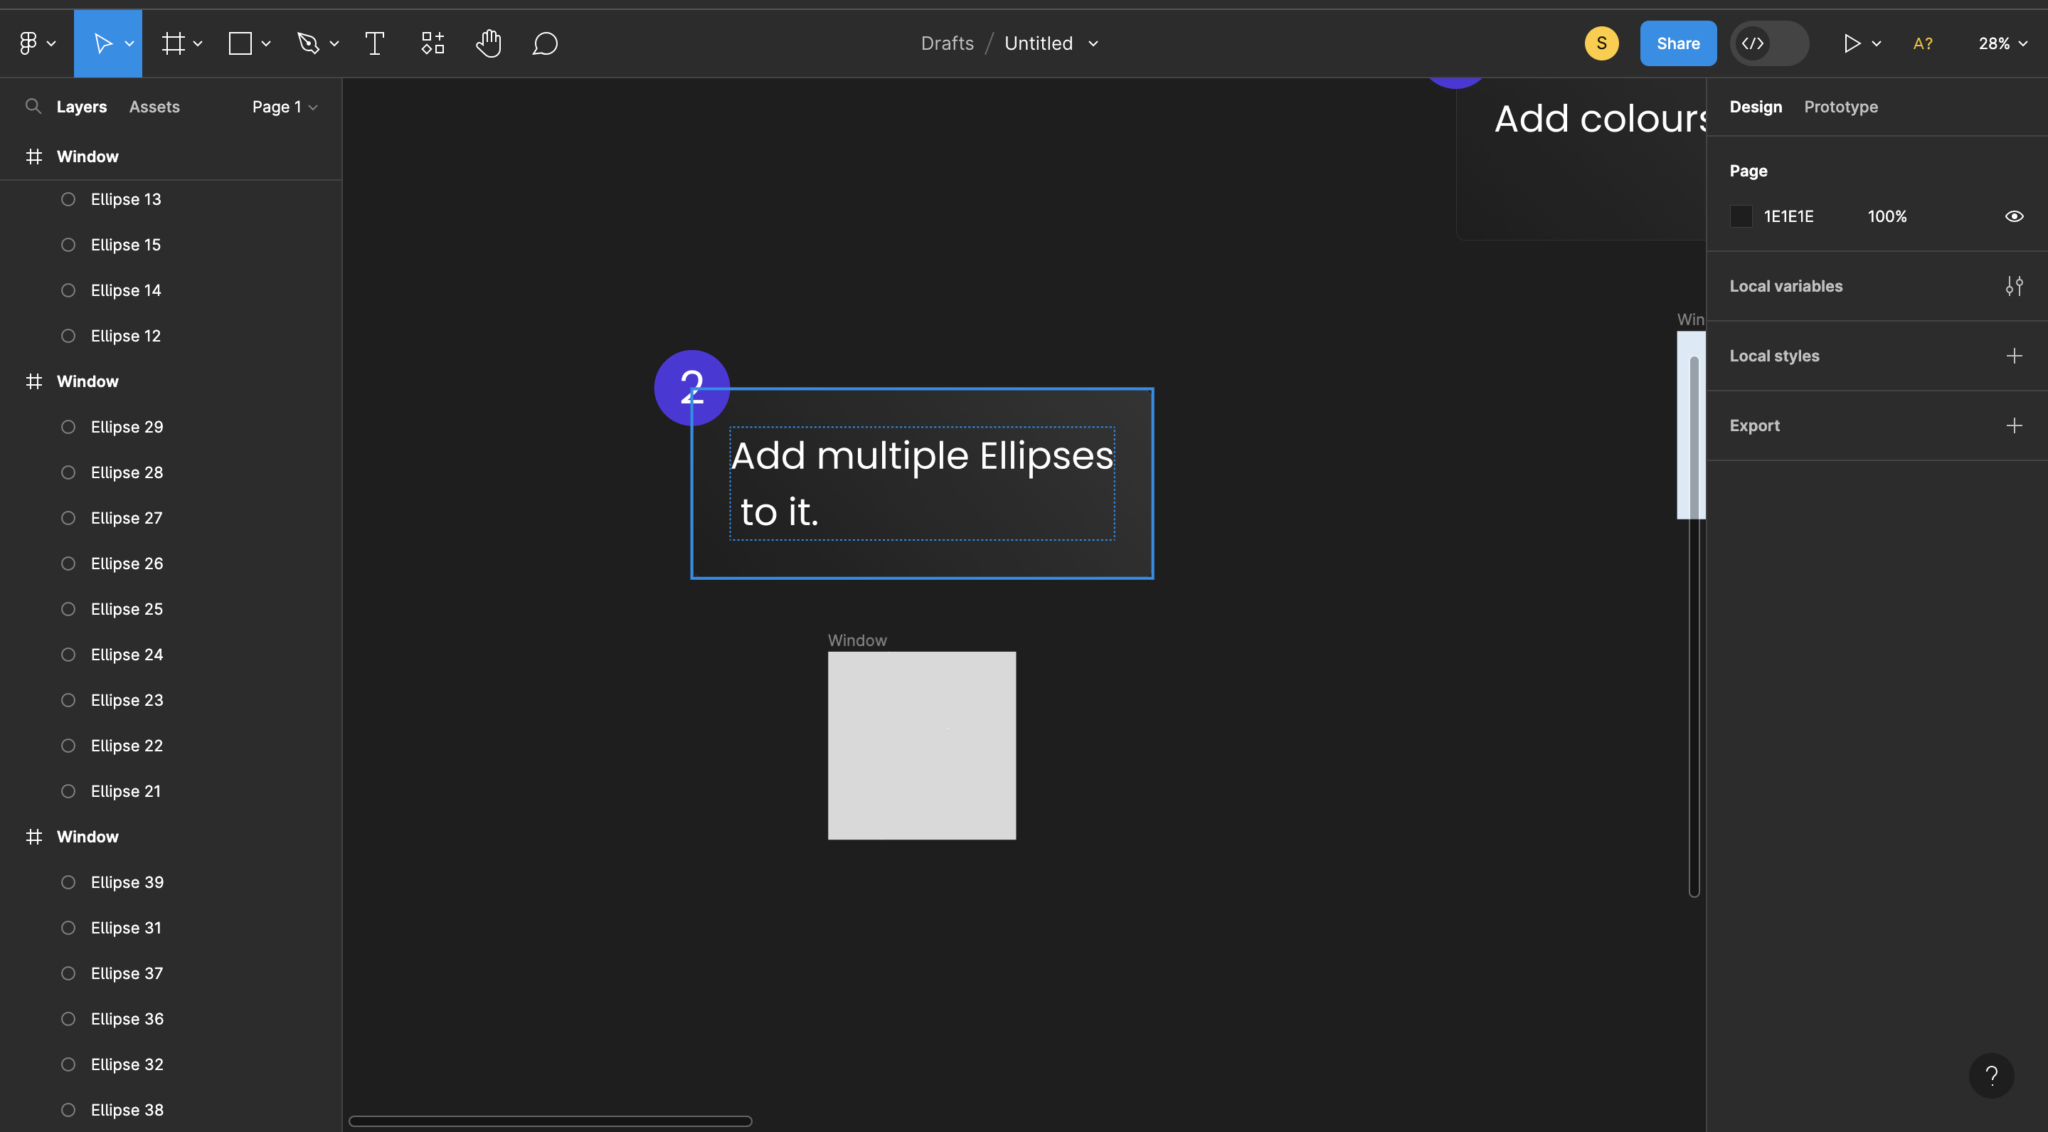Image resolution: width=2048 pixels, height=1132 pixels.
Task: Select the Hand tool
Action: tap(488, 42)
